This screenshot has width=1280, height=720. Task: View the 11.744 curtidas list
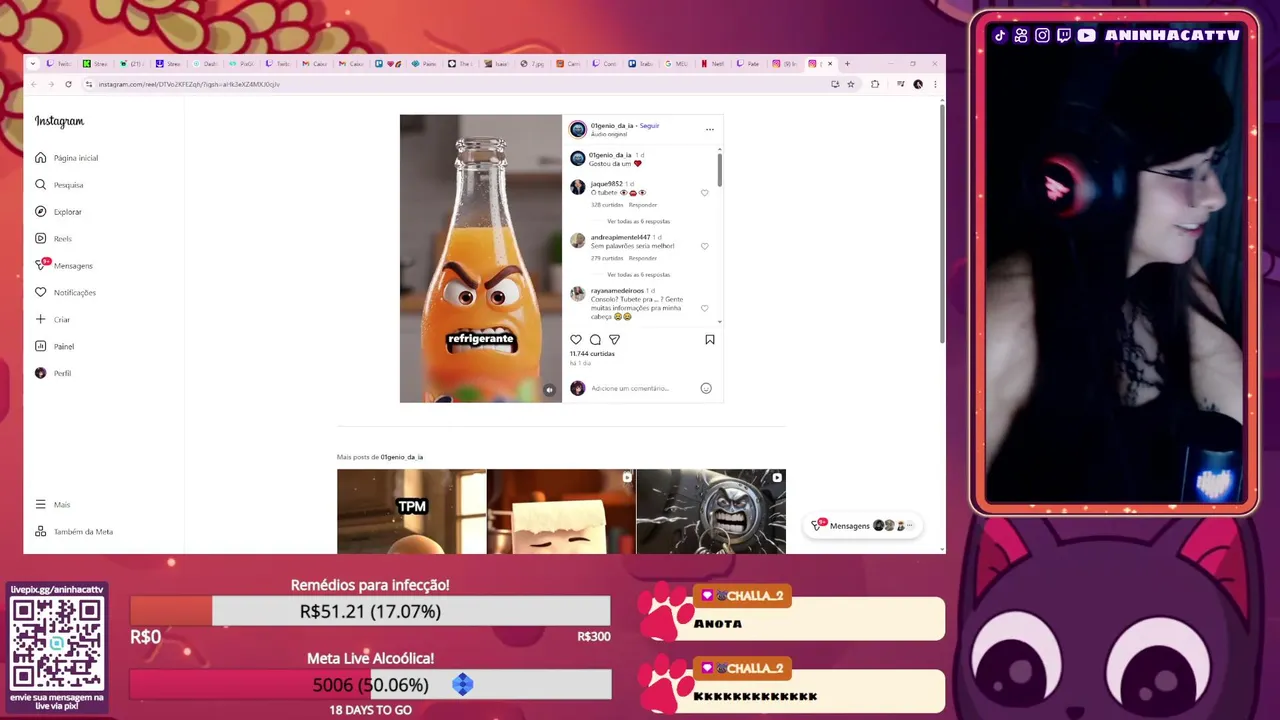(592, 354)
